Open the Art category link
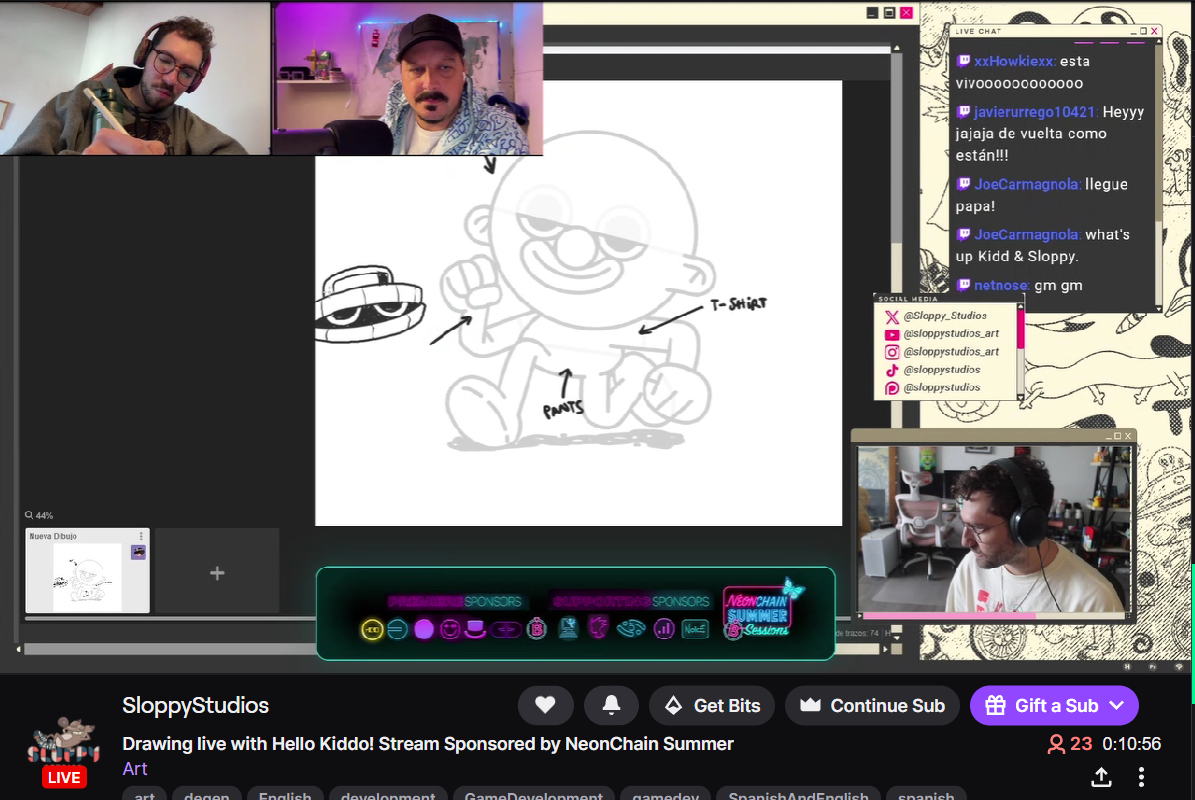 click(x=135, y=769)
